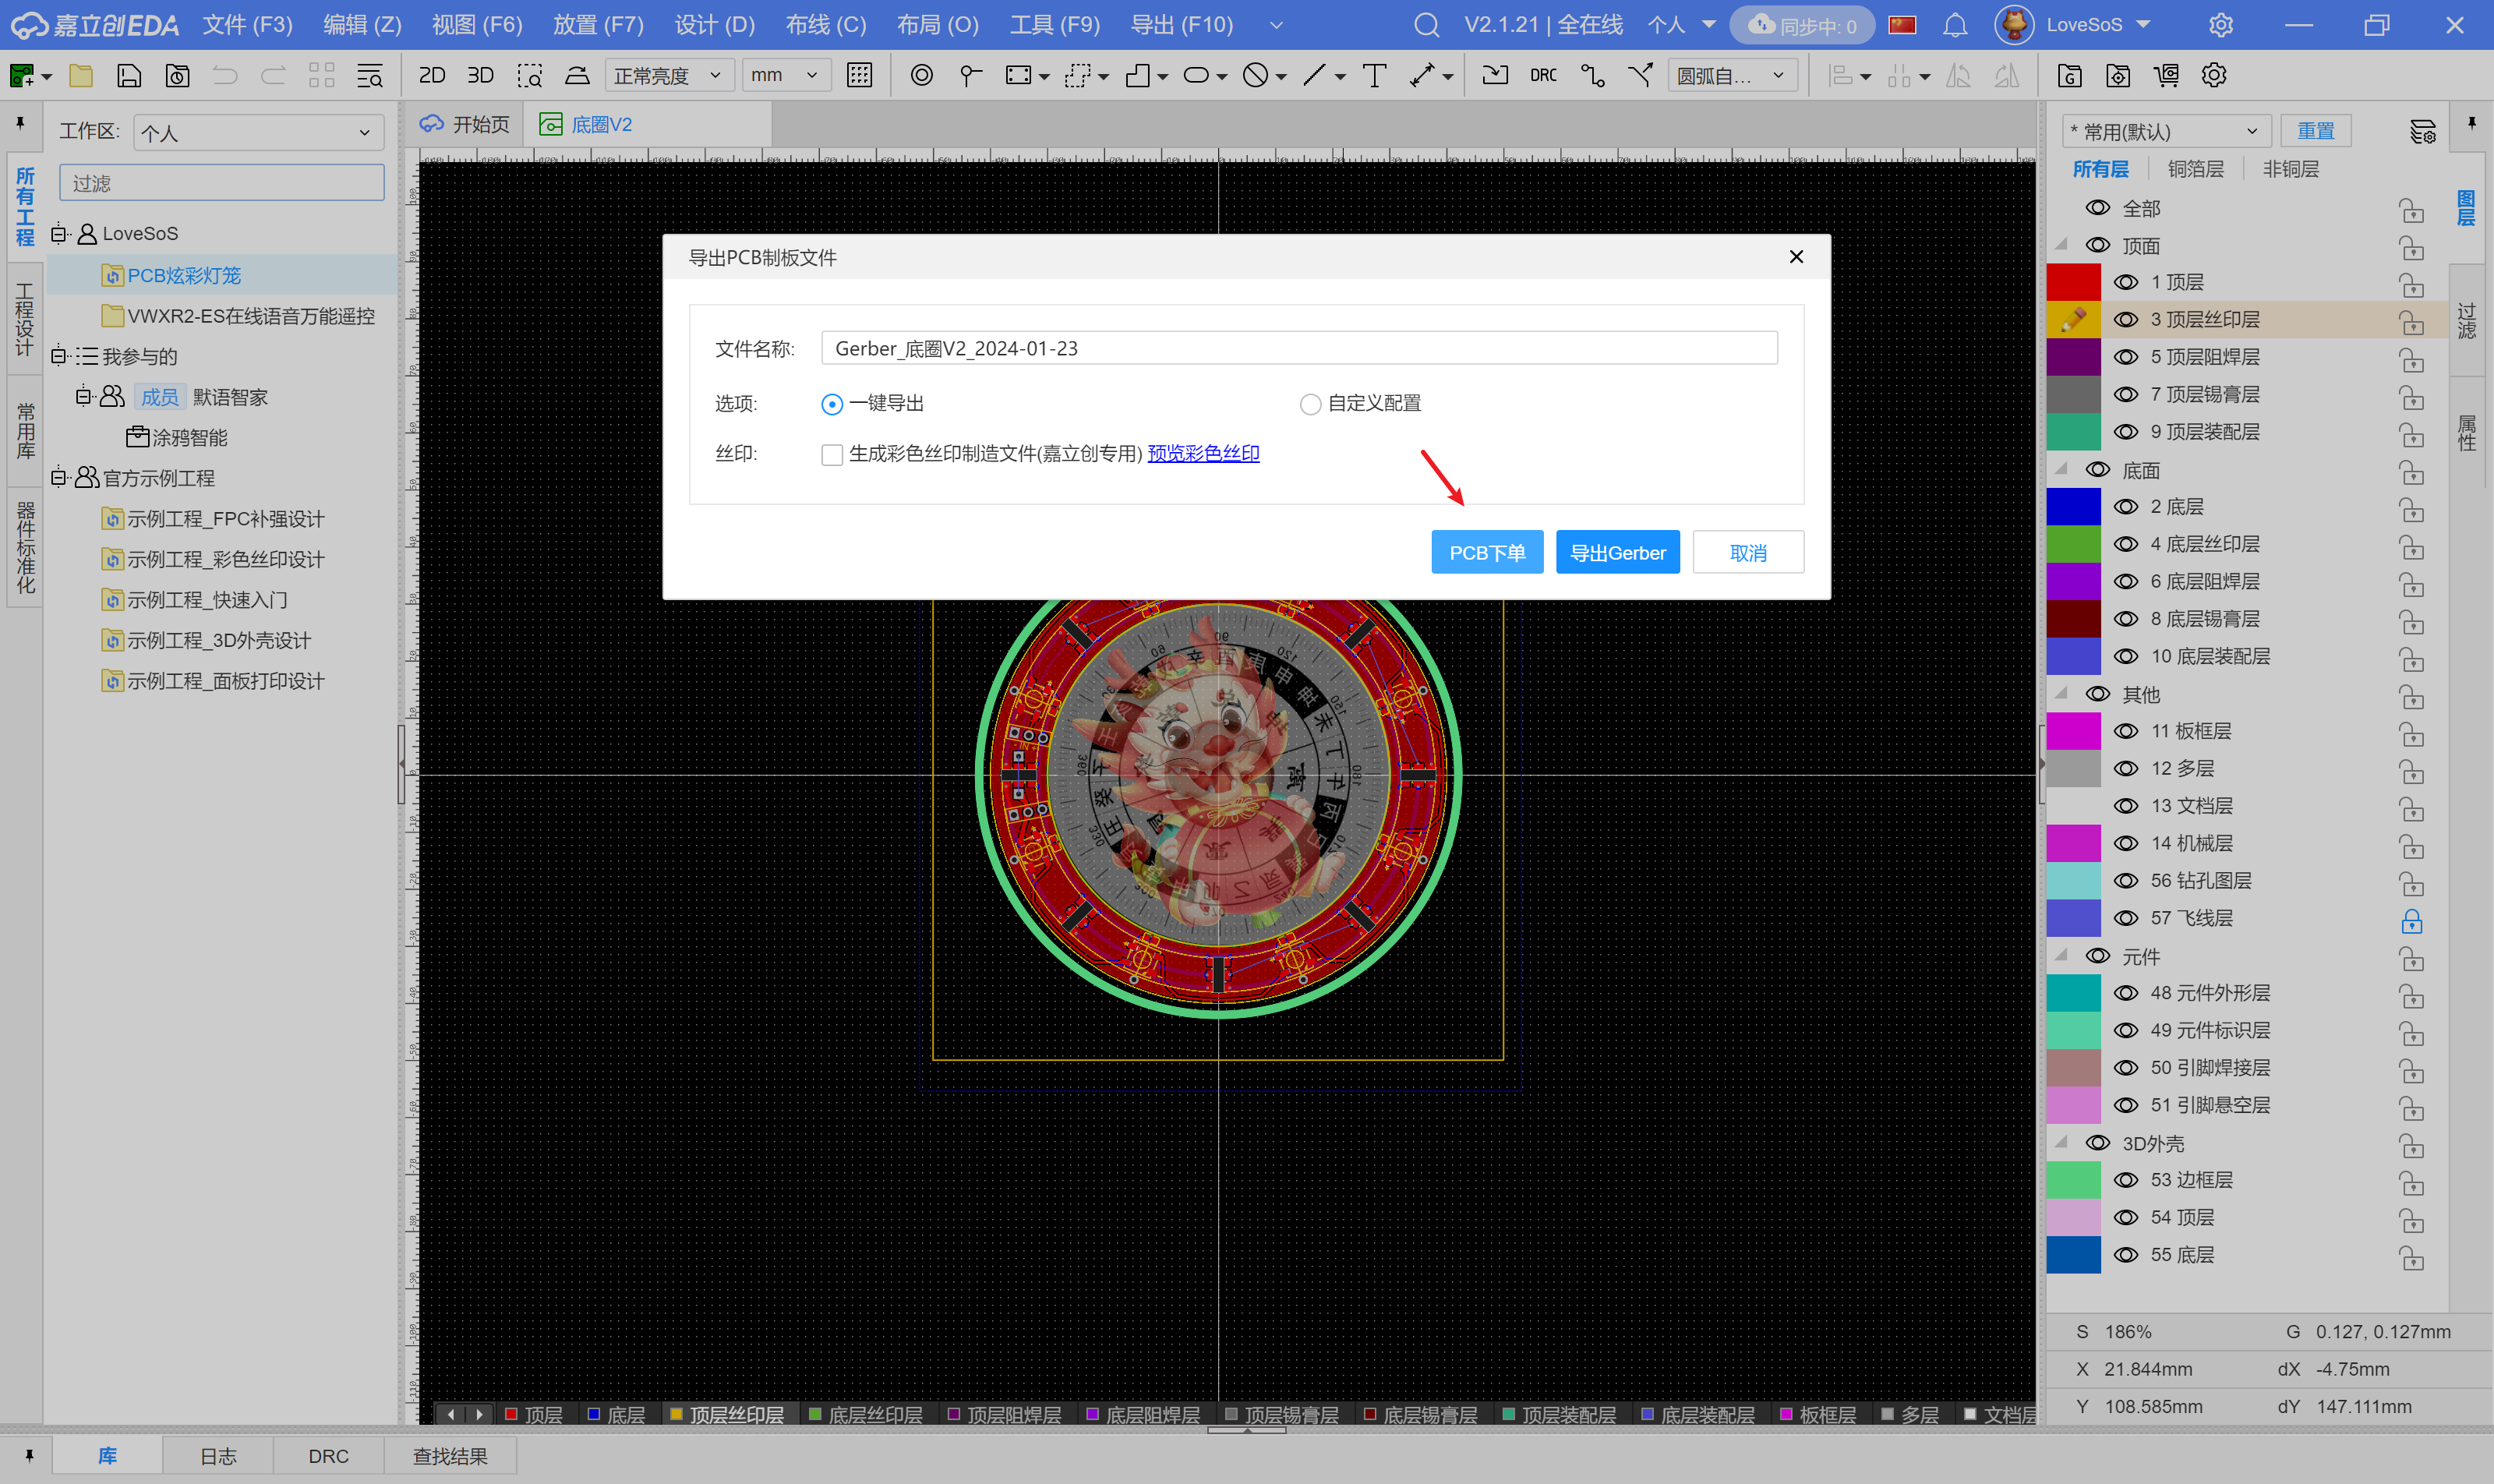The height and width of the screenshot is (1484, 2494).
Task: Open the 布线 (C) menu
Action: pos(825,25)
